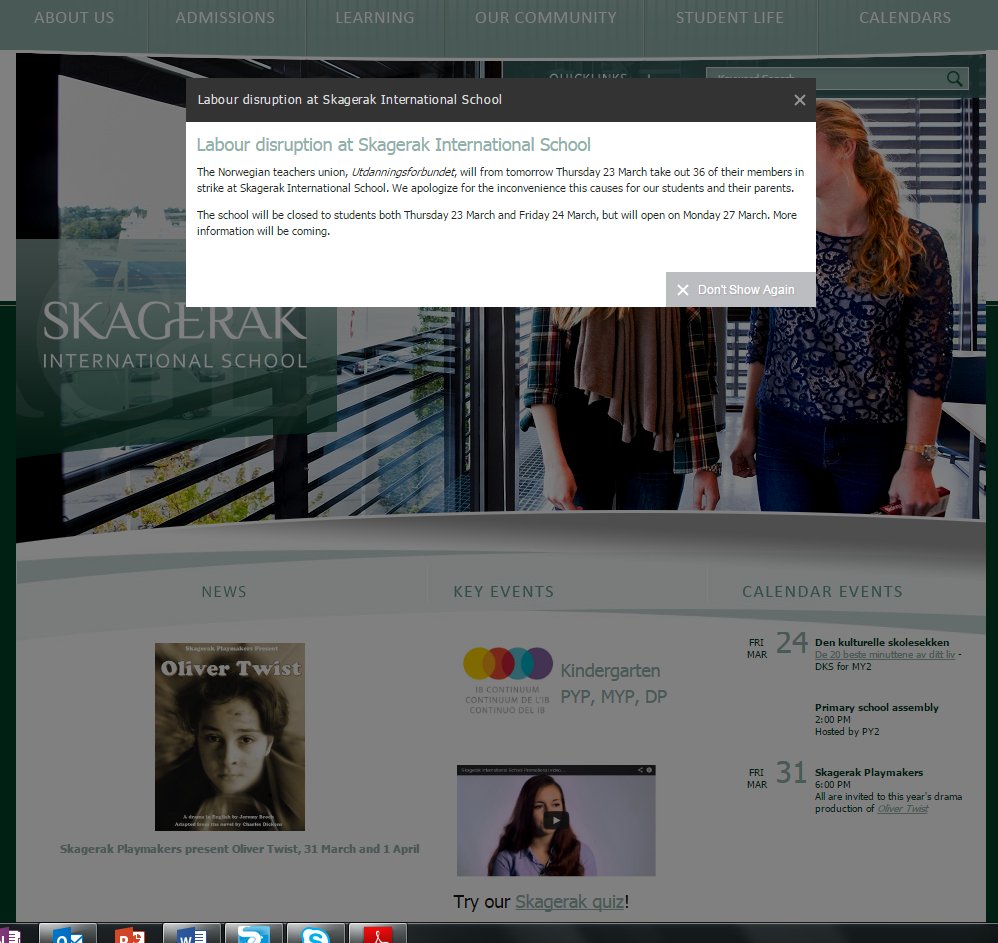Open PowerPoint from the taskbar
This screenshot has width=998, height=943.
(x=130, y=934)
